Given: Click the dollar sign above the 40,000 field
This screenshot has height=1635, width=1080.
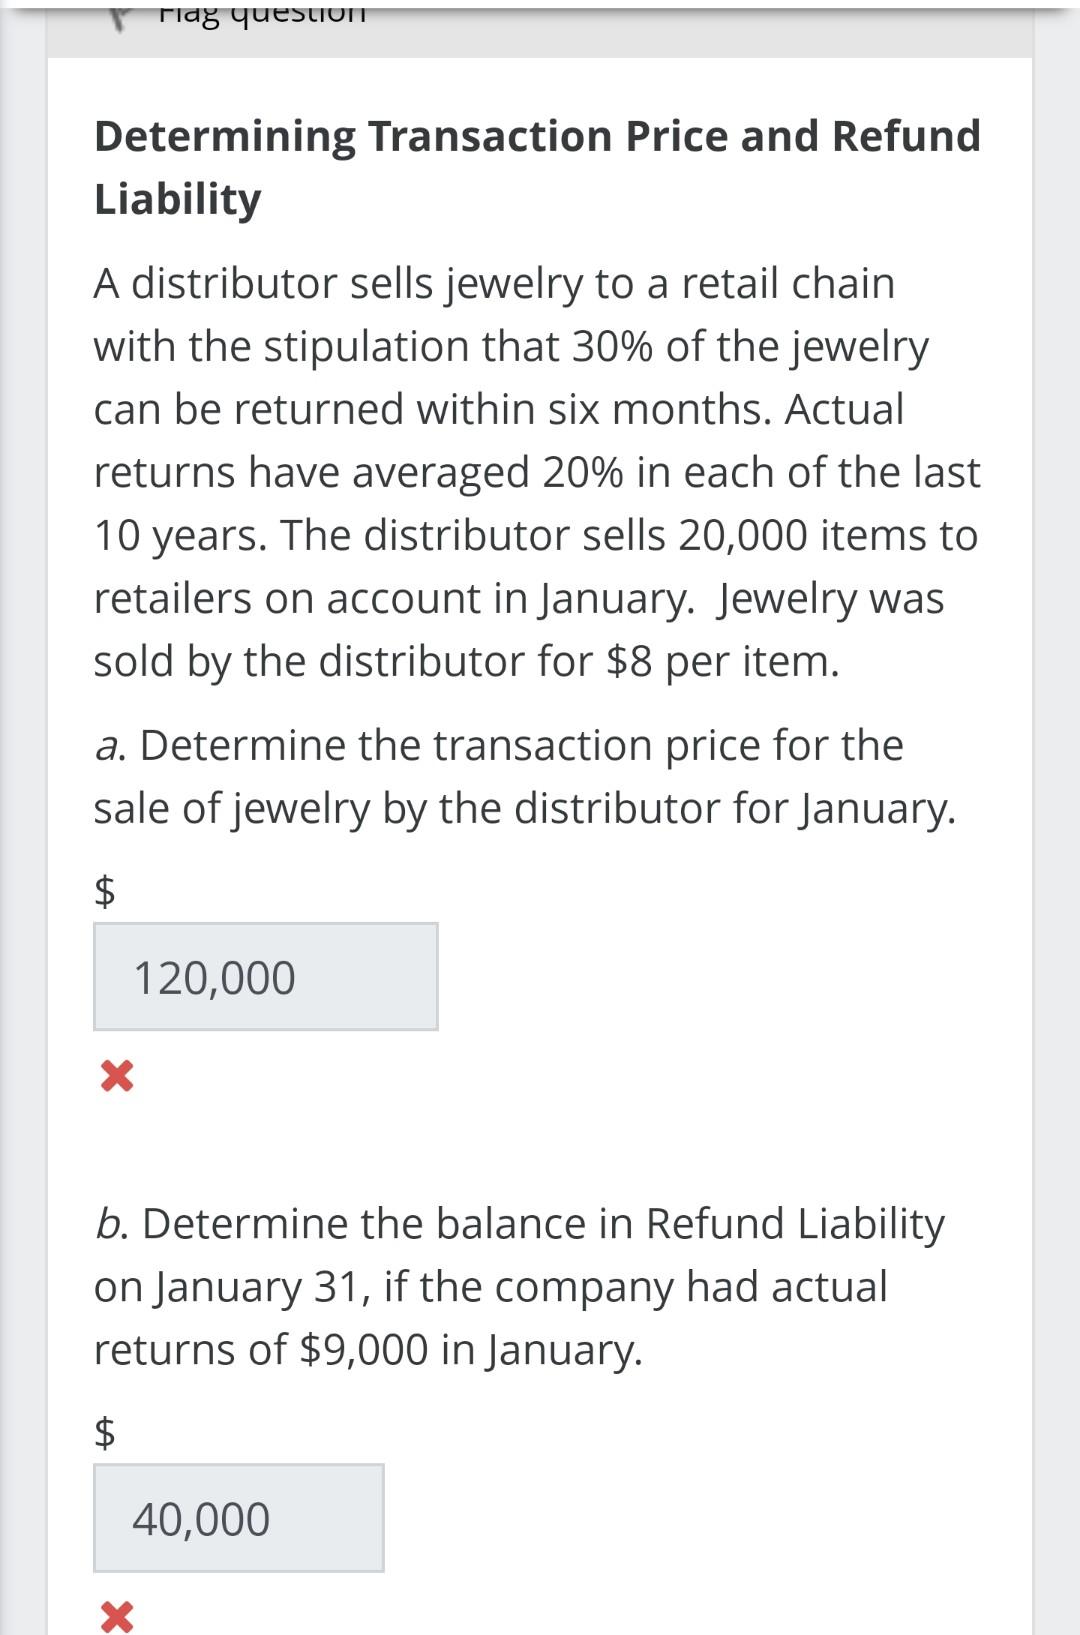Looking at the screenshot, I should (x=105, y=1432).
